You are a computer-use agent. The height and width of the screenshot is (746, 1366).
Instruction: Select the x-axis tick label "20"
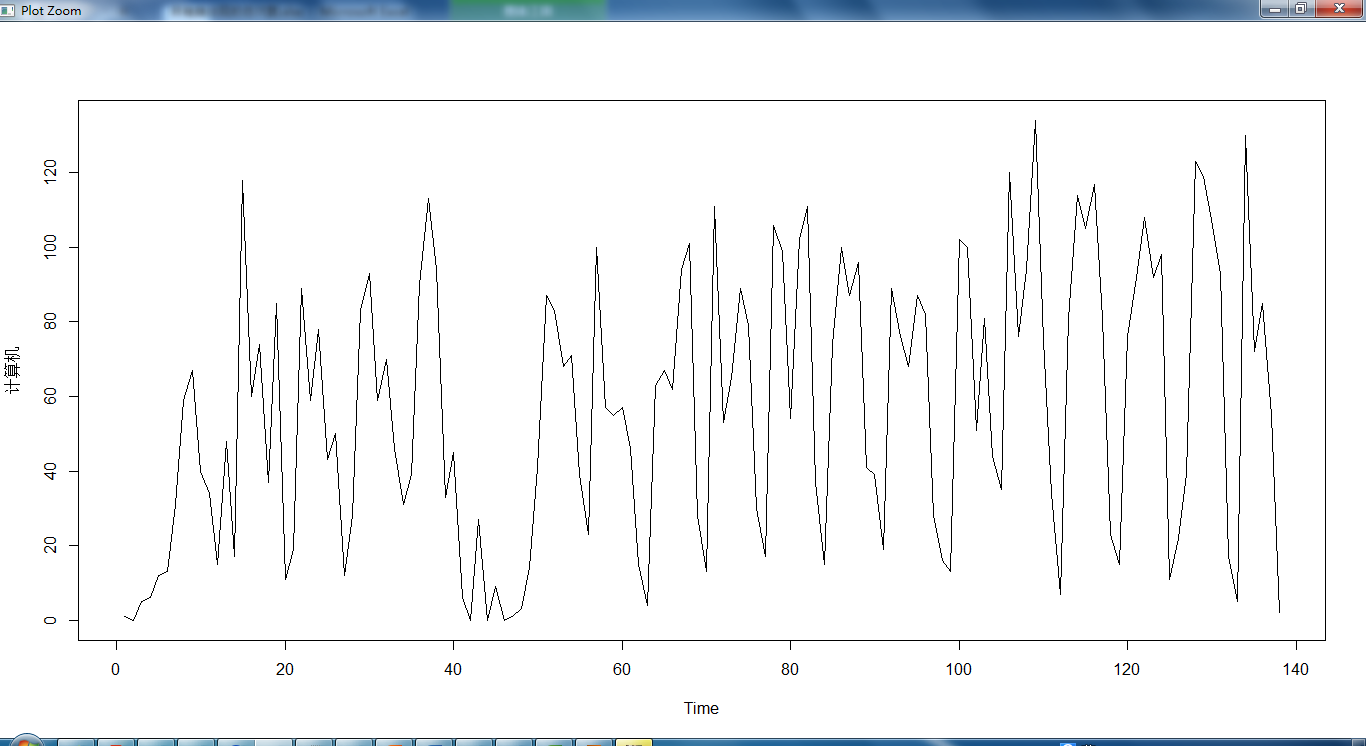point(285,668)
